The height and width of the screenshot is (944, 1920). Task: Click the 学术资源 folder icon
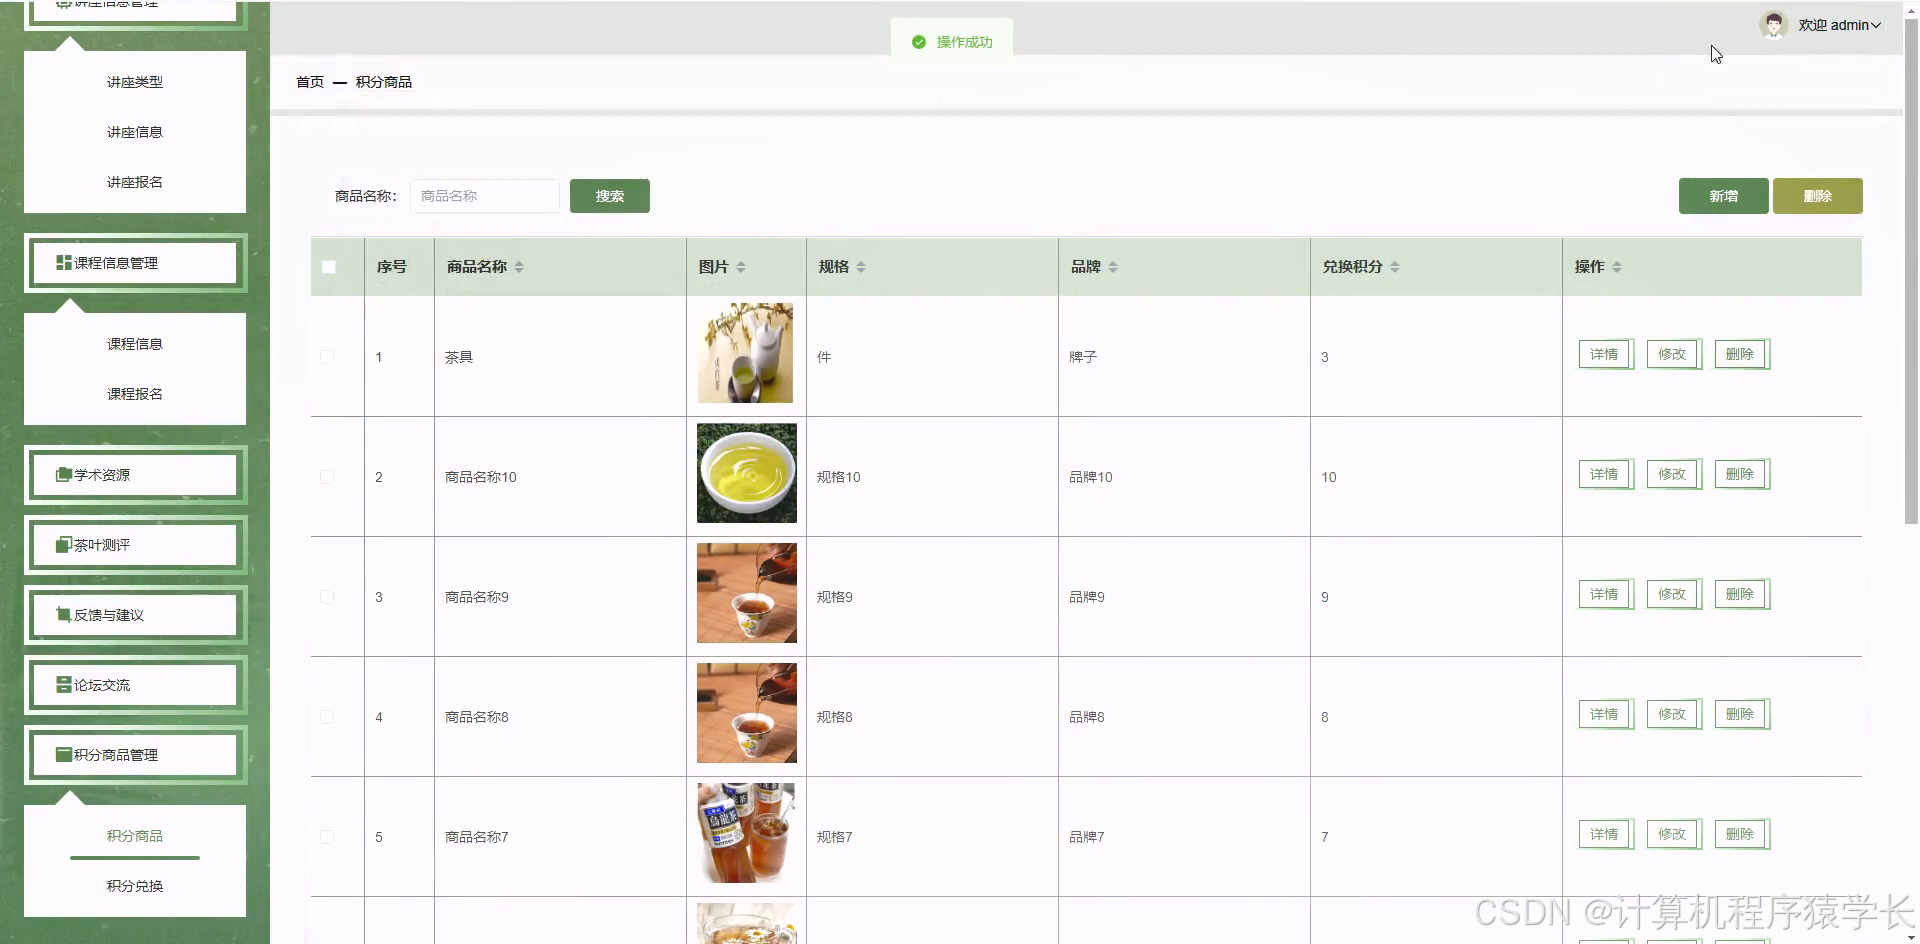(63, 475)
